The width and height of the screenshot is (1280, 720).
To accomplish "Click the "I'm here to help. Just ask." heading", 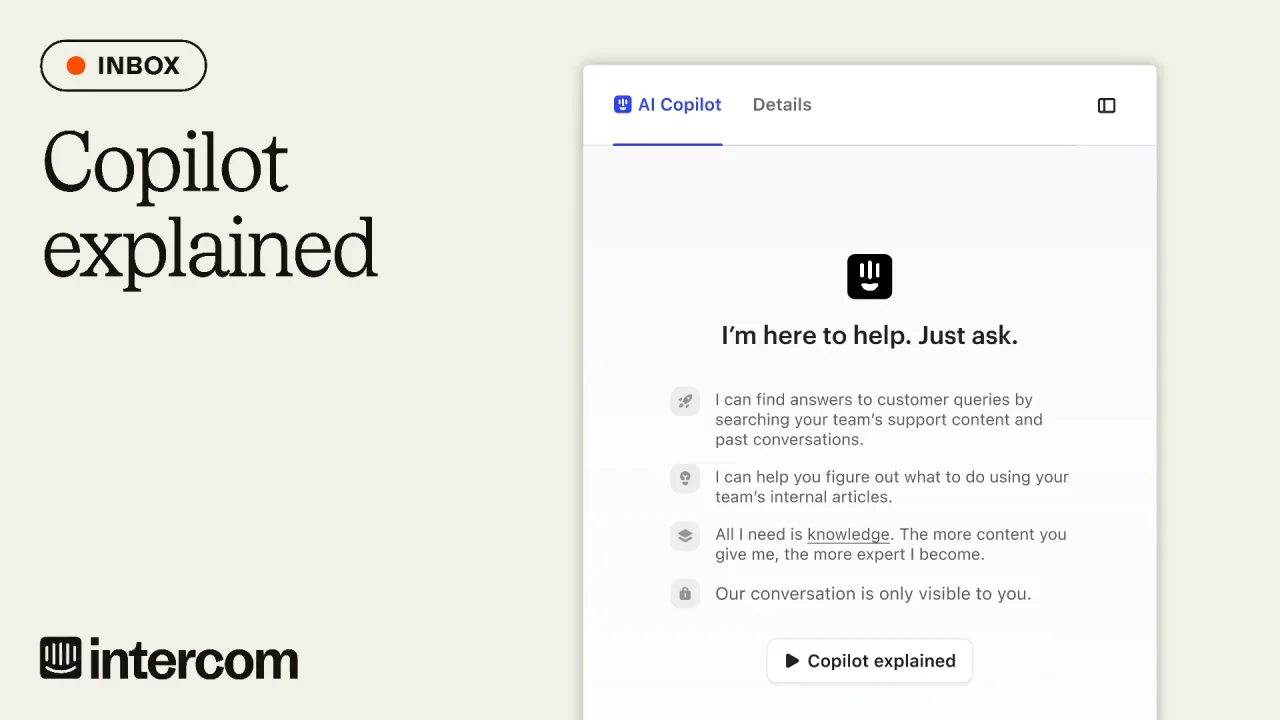I will (x=869, y=336).
